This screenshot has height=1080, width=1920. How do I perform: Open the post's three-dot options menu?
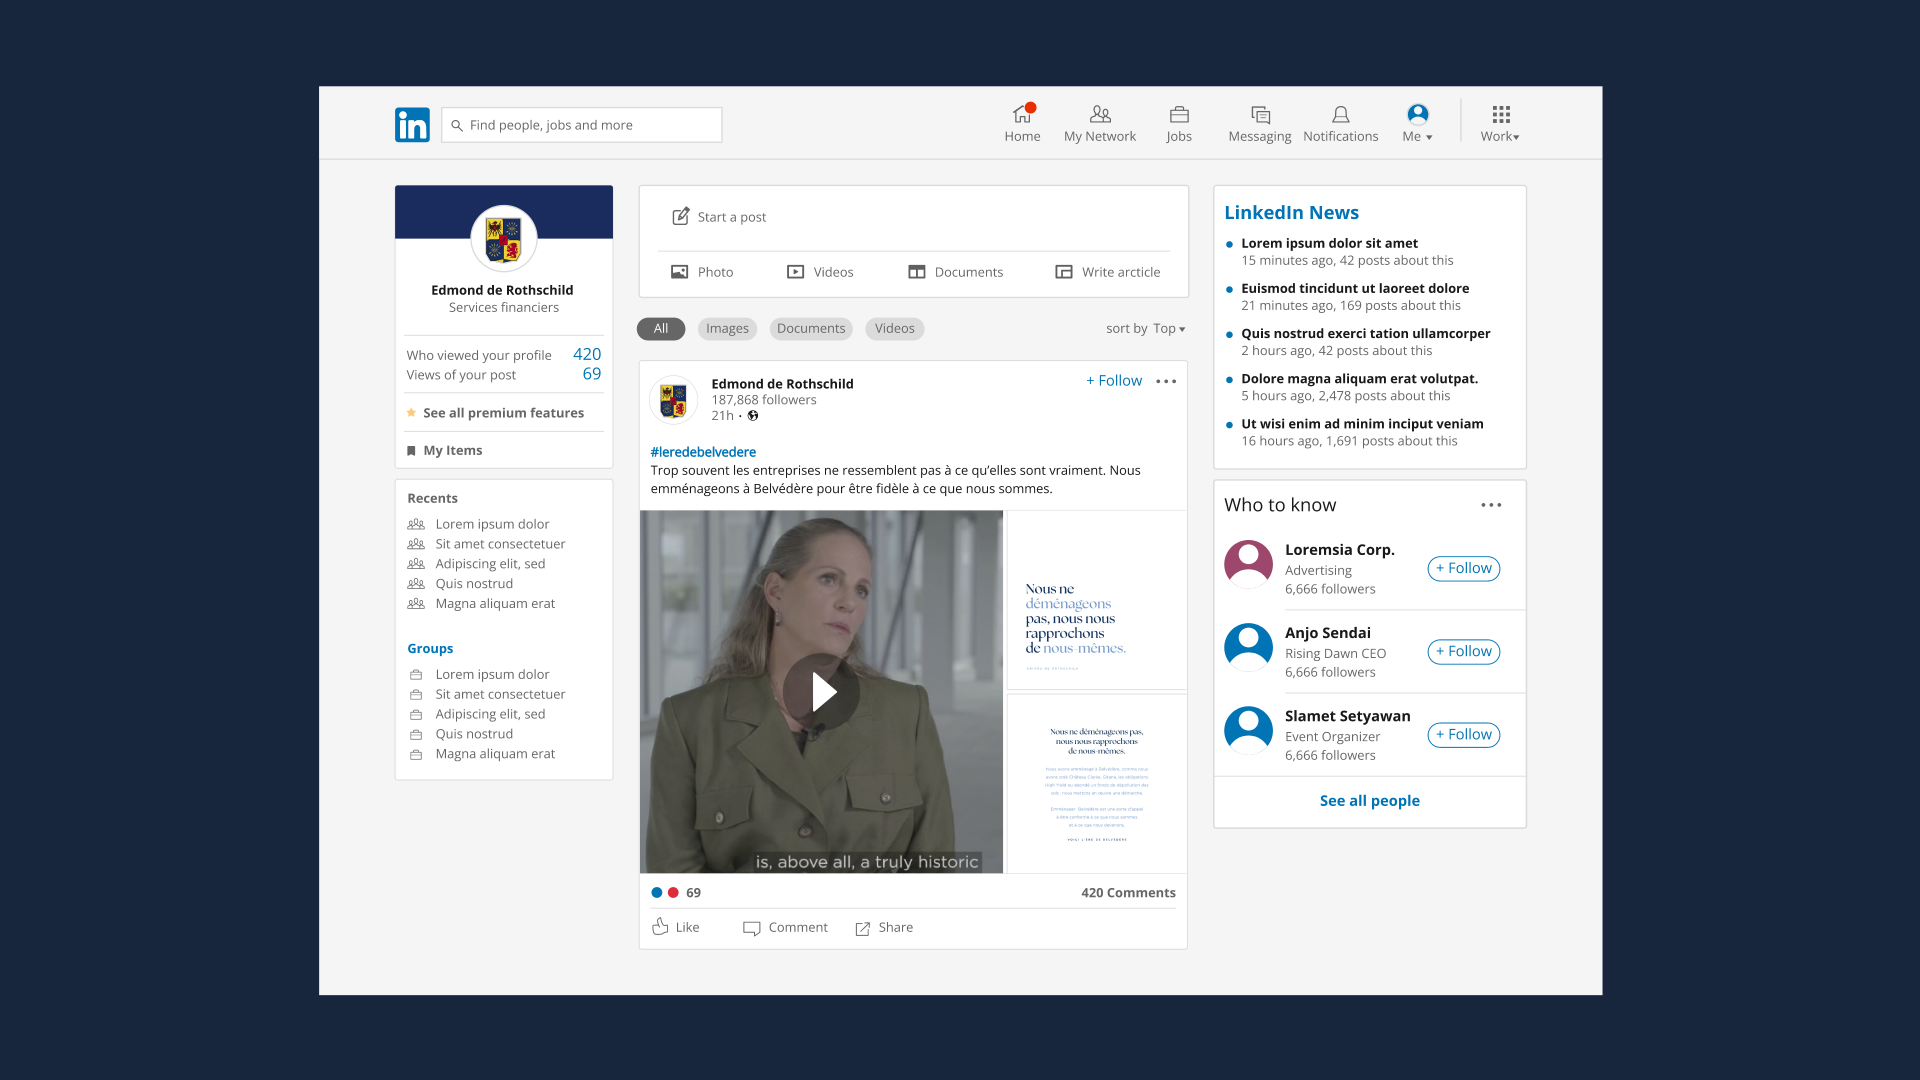[x=1166, y=381]
